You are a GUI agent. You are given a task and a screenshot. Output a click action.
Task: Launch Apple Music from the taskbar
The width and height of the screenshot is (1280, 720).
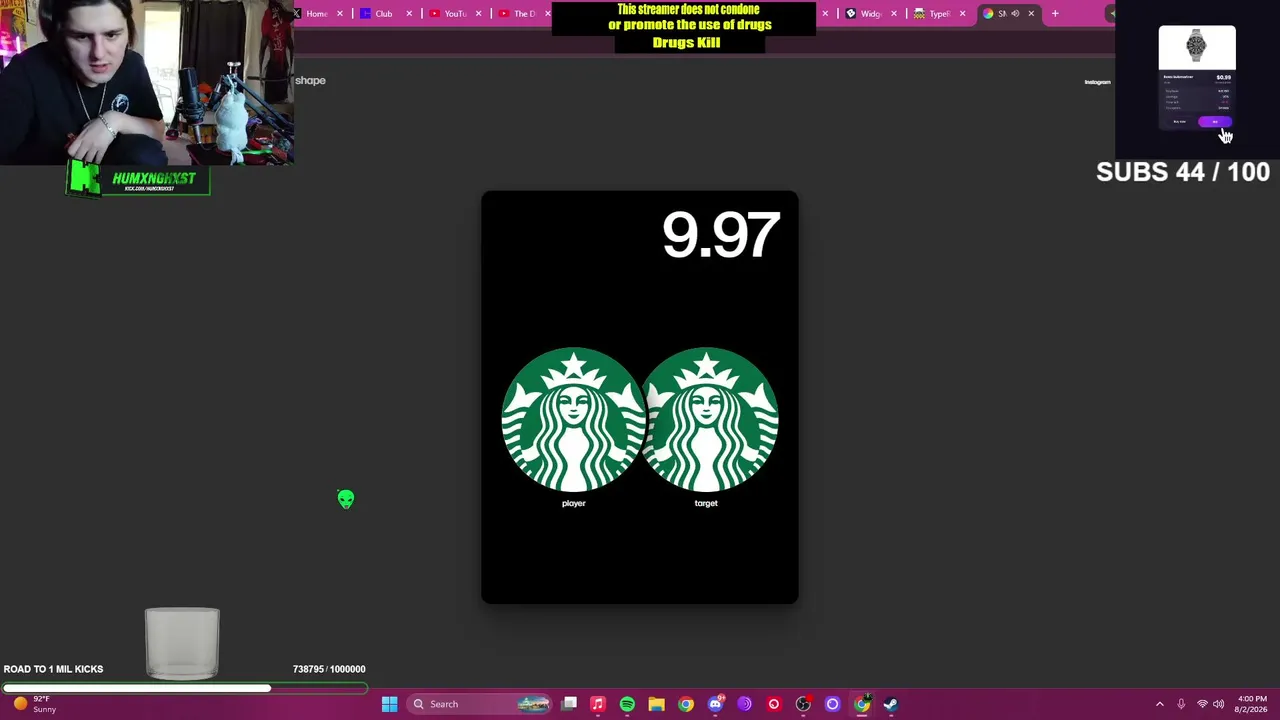pos(598,704)
